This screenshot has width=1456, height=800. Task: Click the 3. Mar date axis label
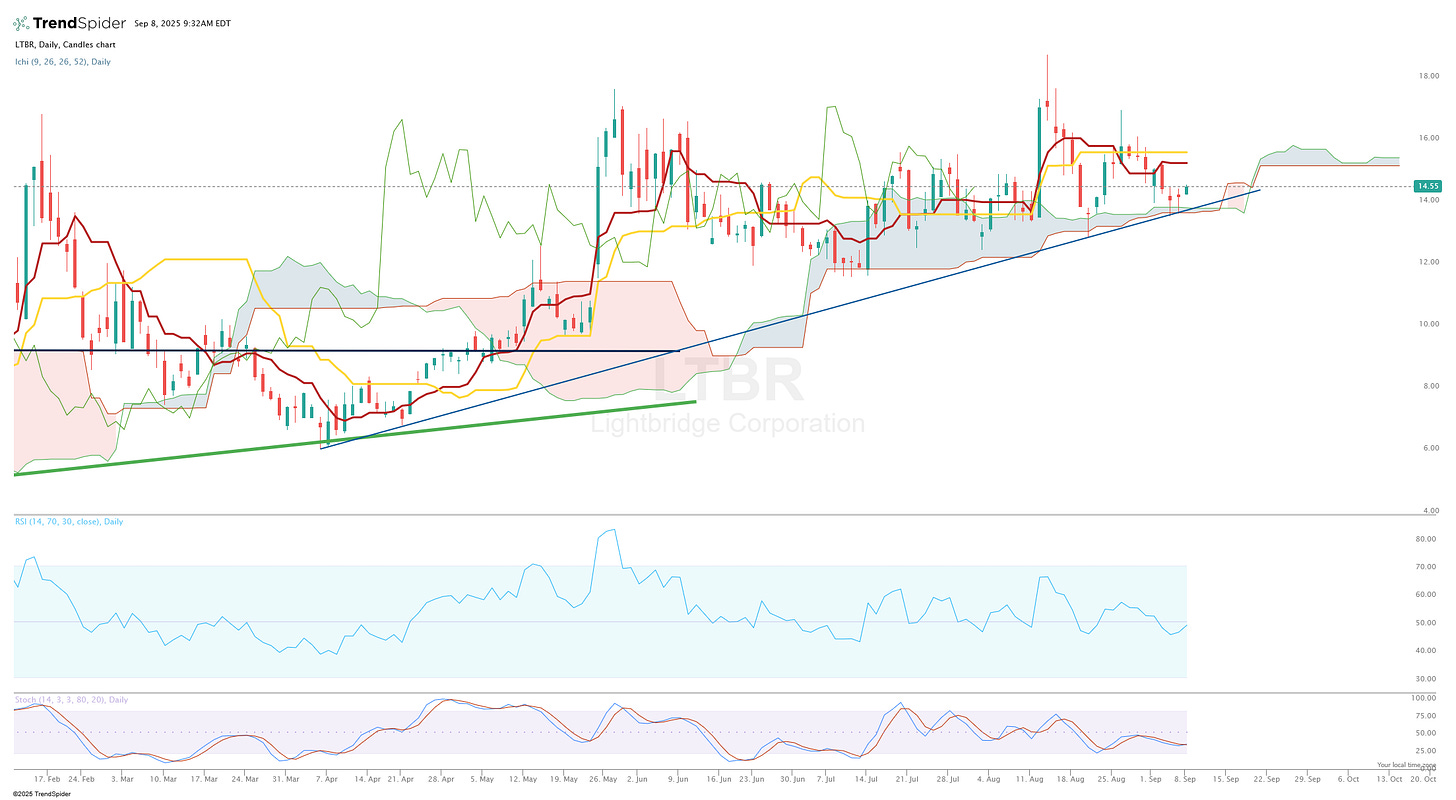[x=122, y=777]
